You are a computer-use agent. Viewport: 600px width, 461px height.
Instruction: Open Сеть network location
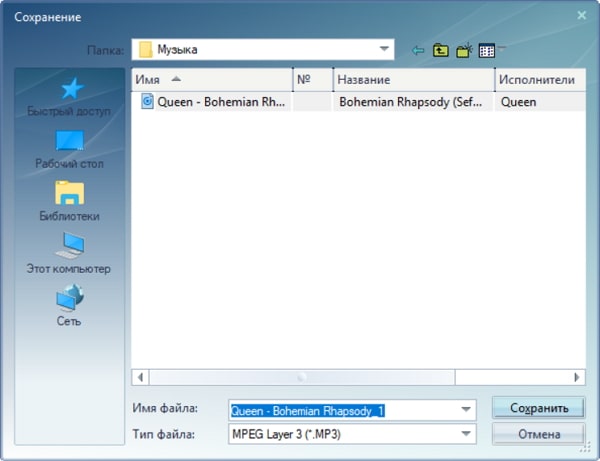point(69,305)
